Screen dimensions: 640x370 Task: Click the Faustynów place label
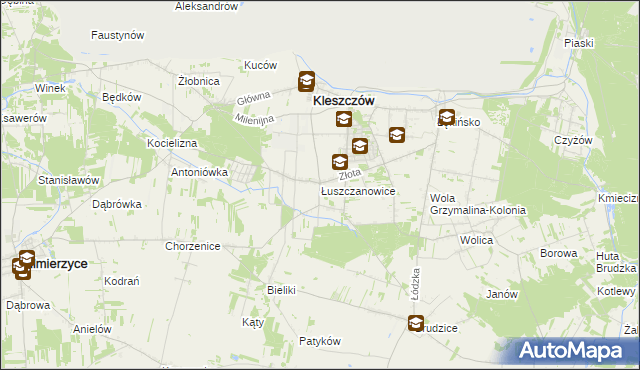tap(118, 35)
